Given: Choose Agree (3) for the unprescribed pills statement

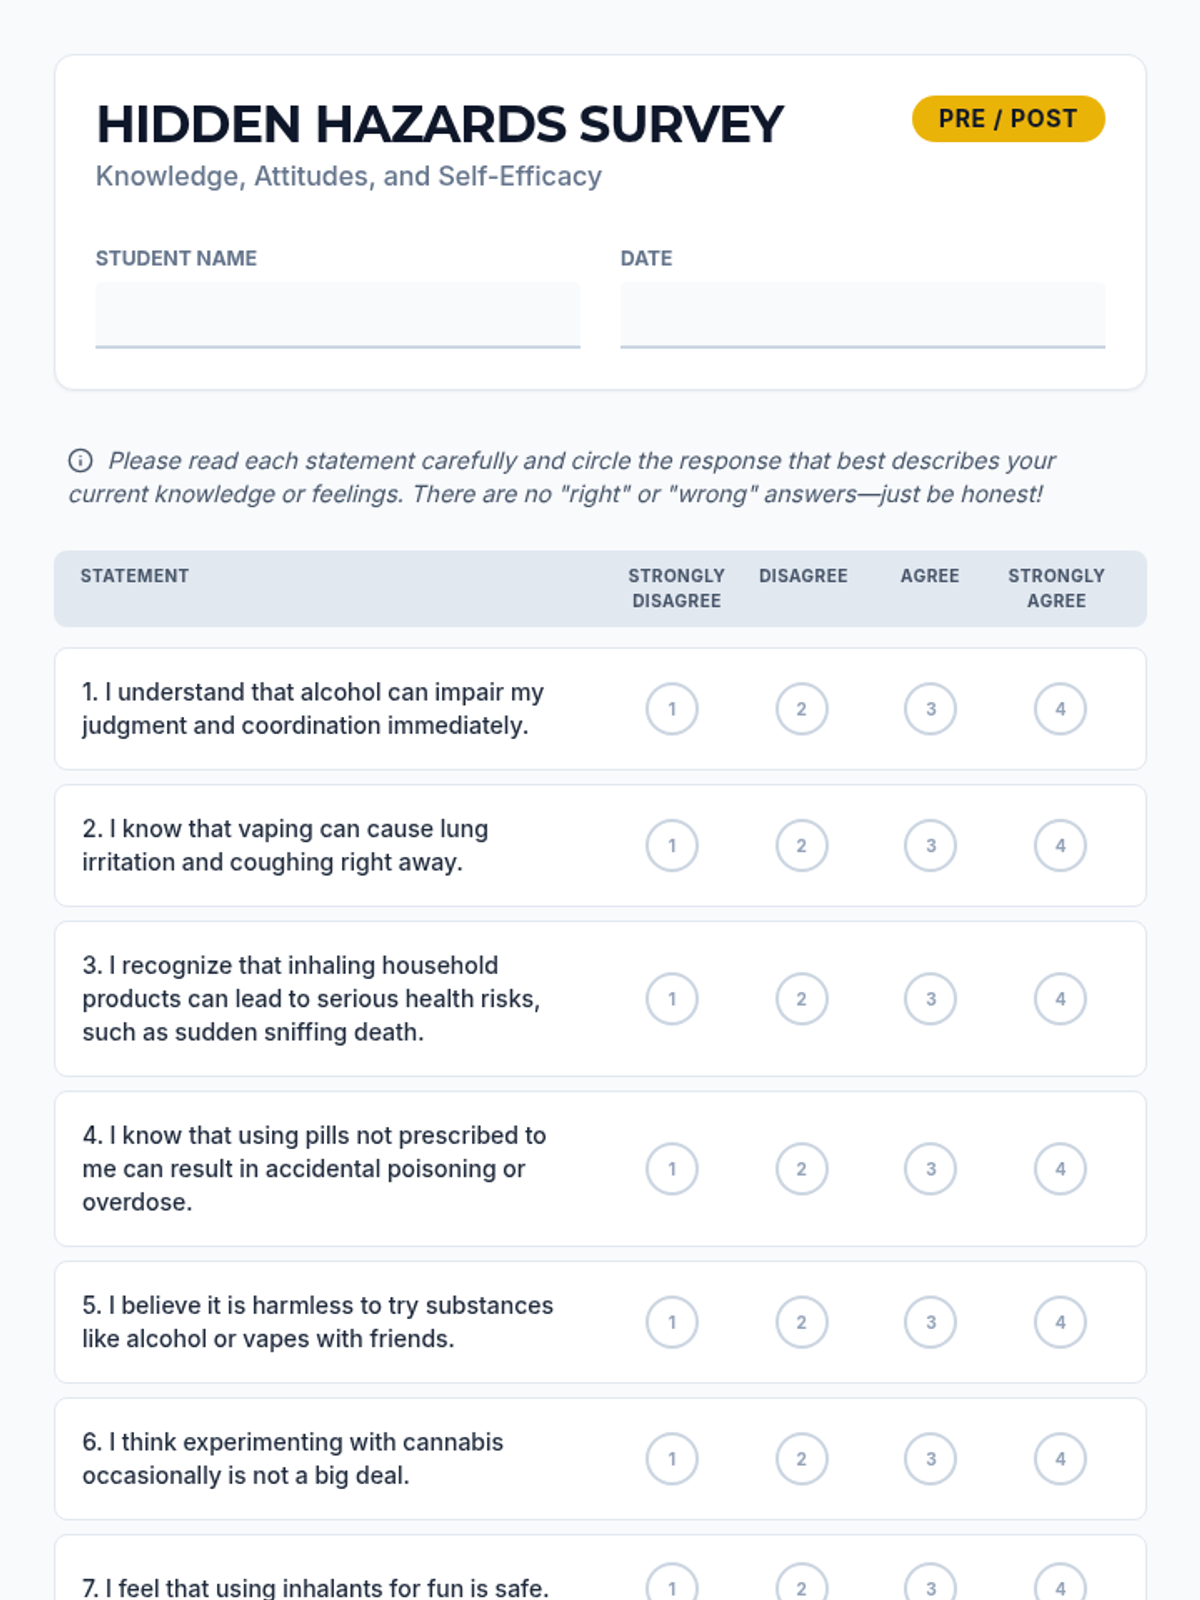Looking at the screenshot, I should pyautogui.click(x=930, y=1169).
